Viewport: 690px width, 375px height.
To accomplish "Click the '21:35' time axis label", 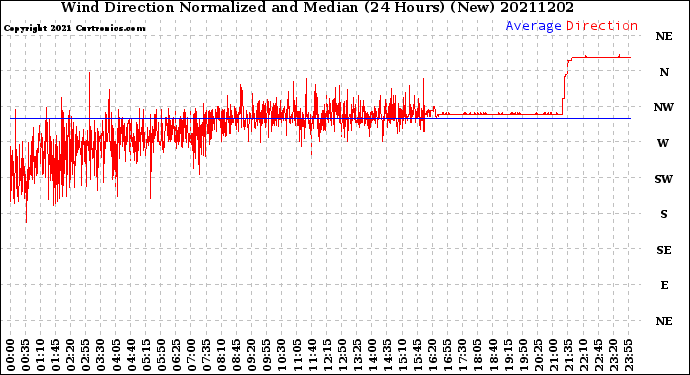I will click(x=568, y=355).
